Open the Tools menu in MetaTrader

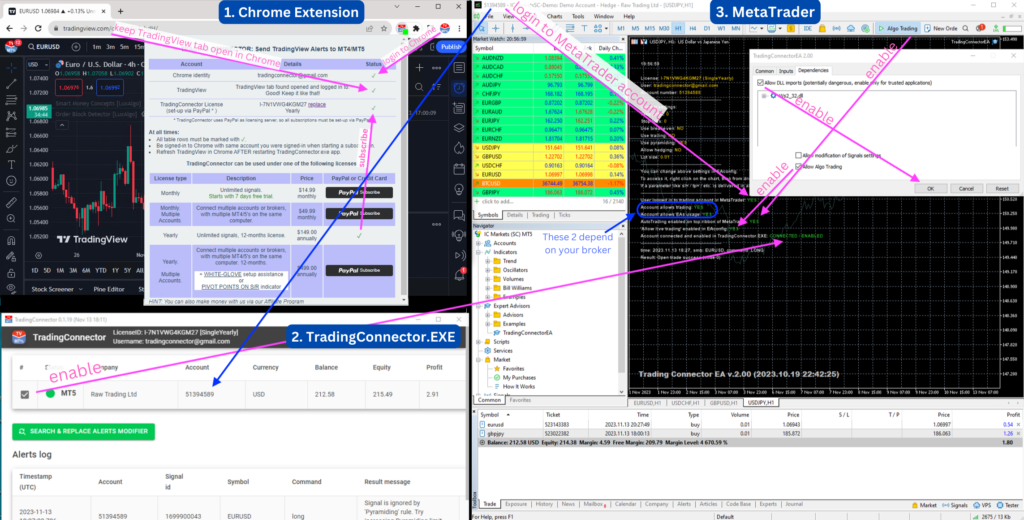(577, 17)
